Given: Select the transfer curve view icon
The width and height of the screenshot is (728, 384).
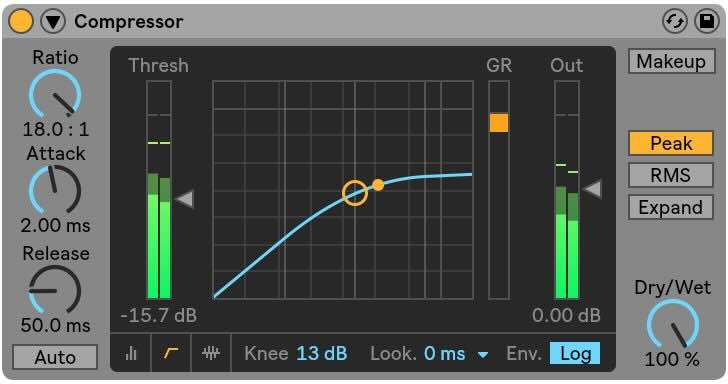Looking at the screenshot, I should click(x=171, y=353).
